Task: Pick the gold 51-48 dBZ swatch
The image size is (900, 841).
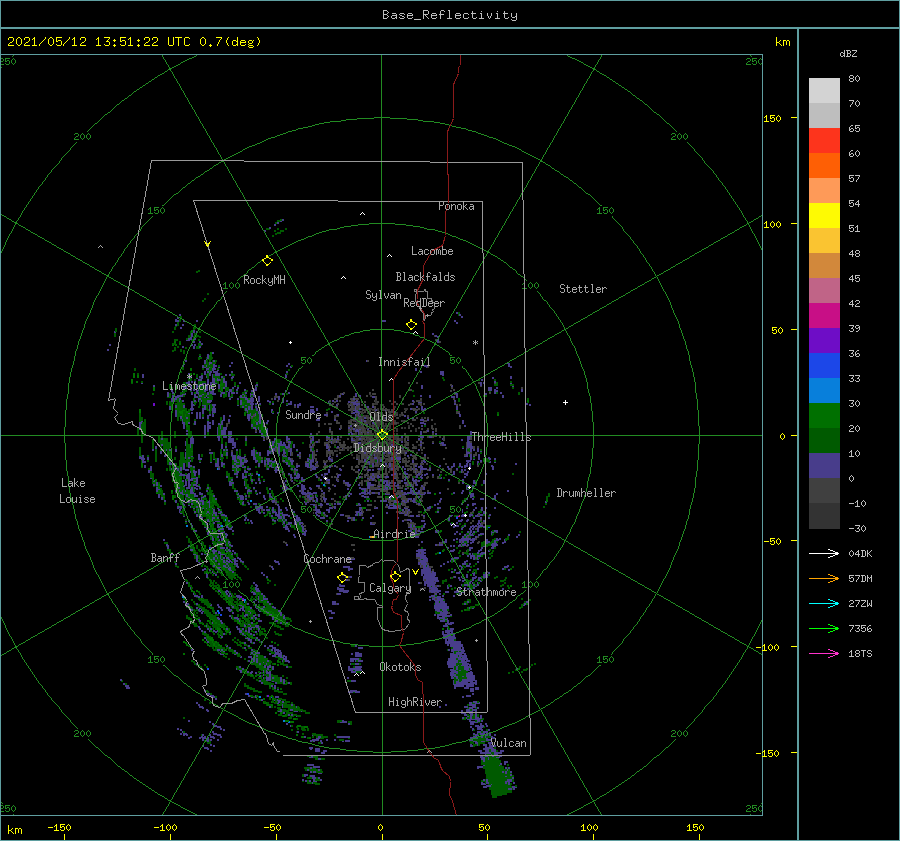Action: click(x=824, y=241)
